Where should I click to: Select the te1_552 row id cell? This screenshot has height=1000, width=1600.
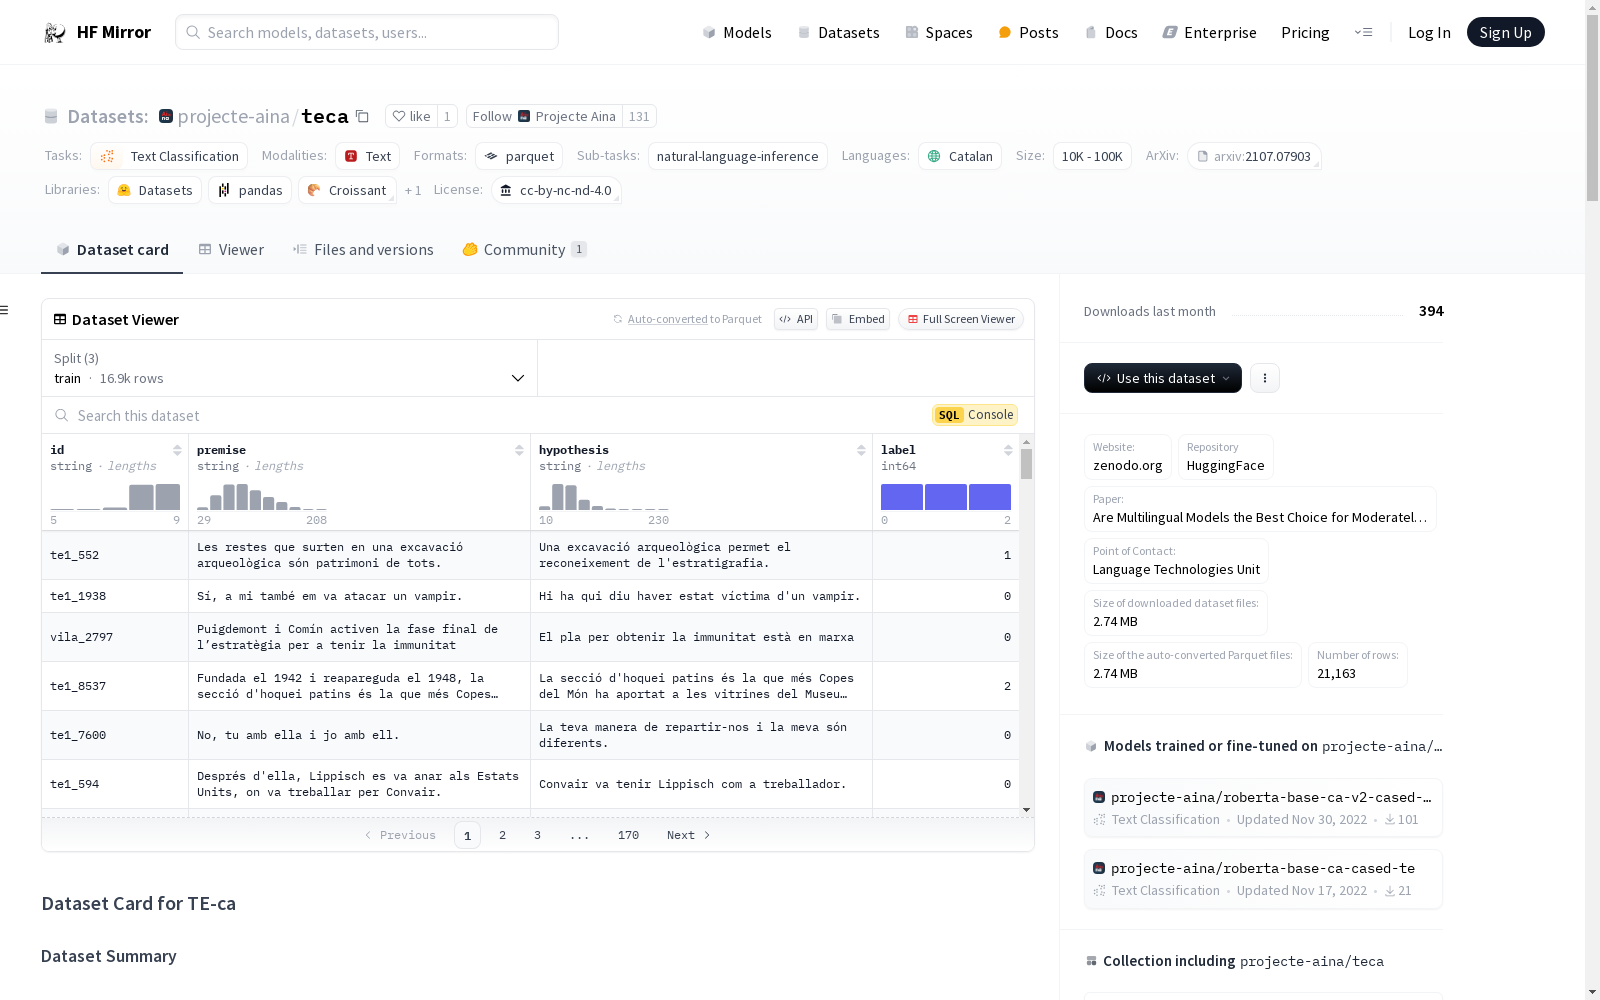tap(115, 555)
